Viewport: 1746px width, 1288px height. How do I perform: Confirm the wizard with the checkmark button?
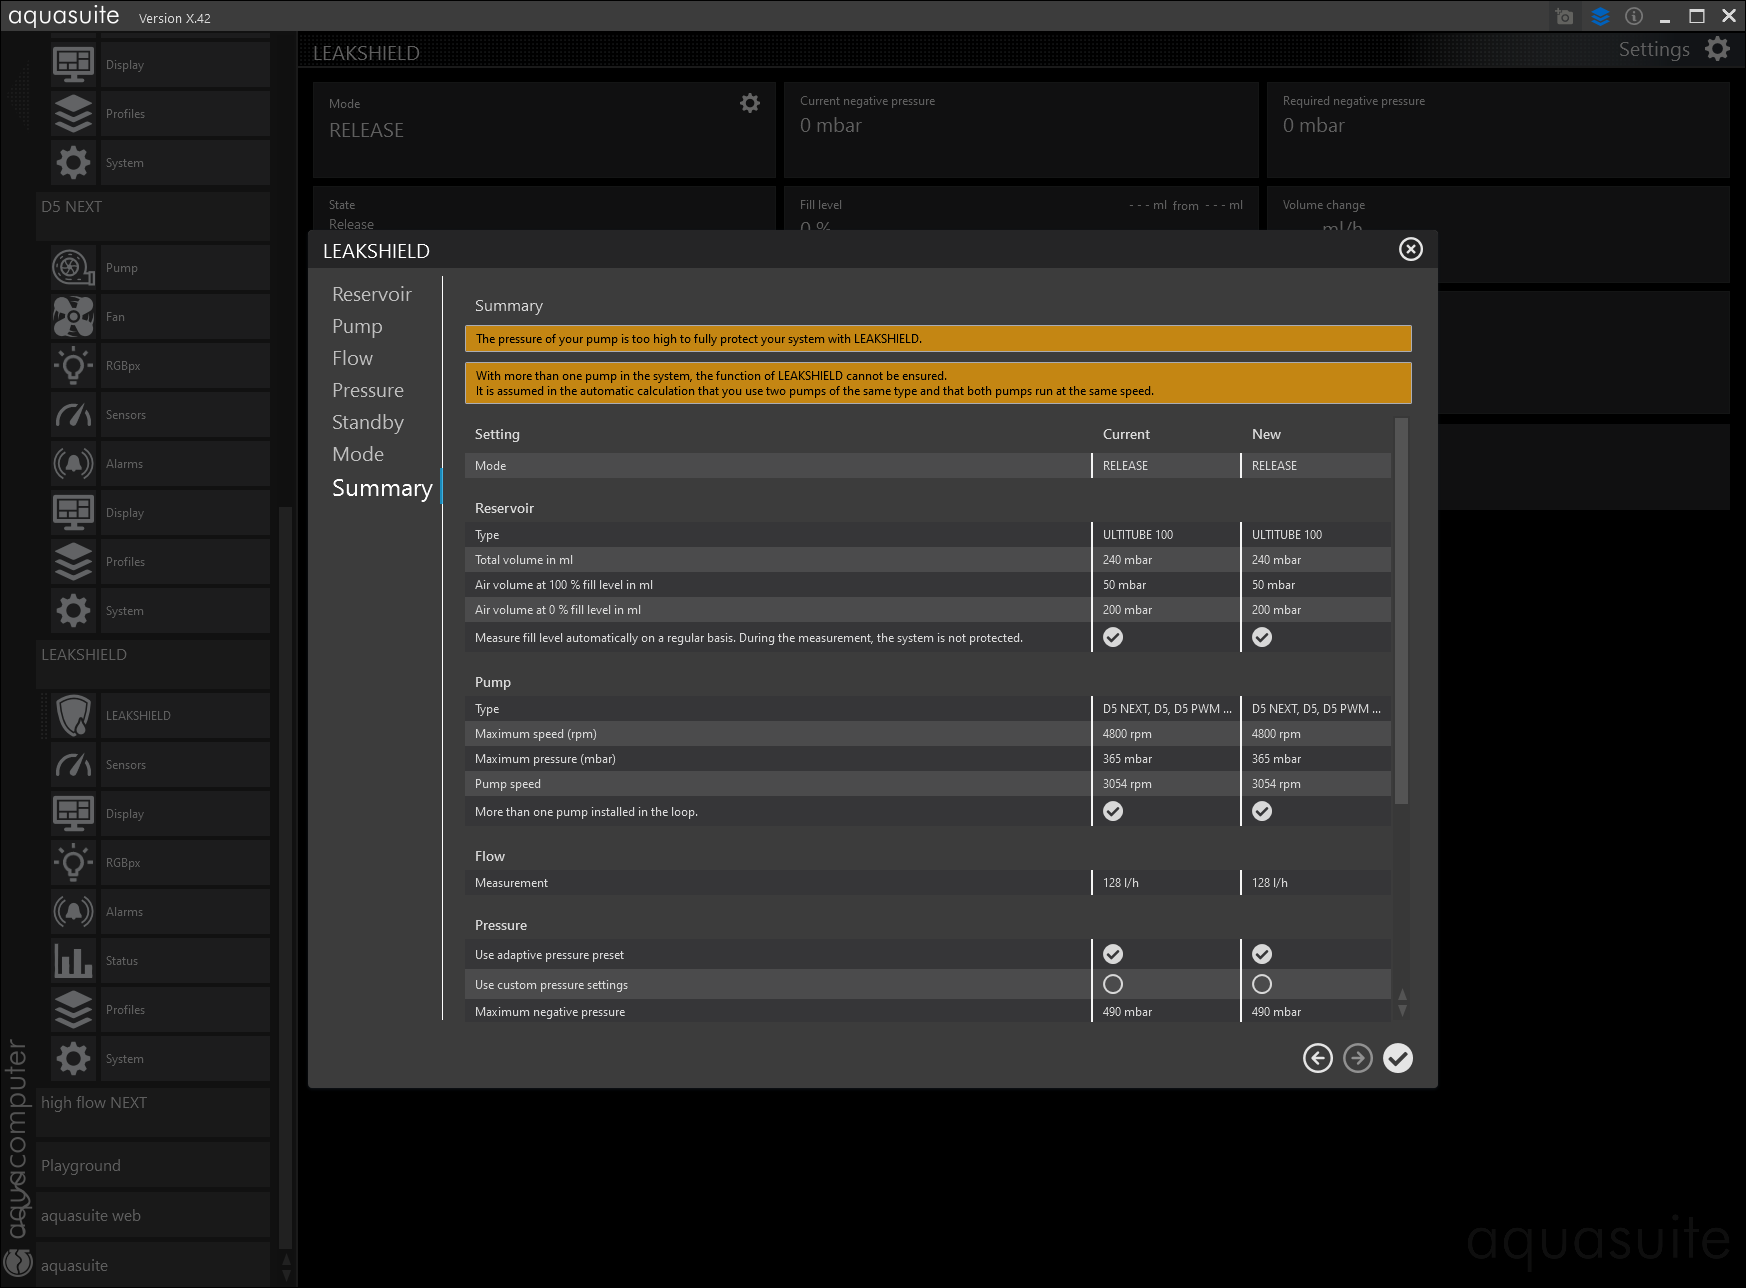coord(1397,1058)
